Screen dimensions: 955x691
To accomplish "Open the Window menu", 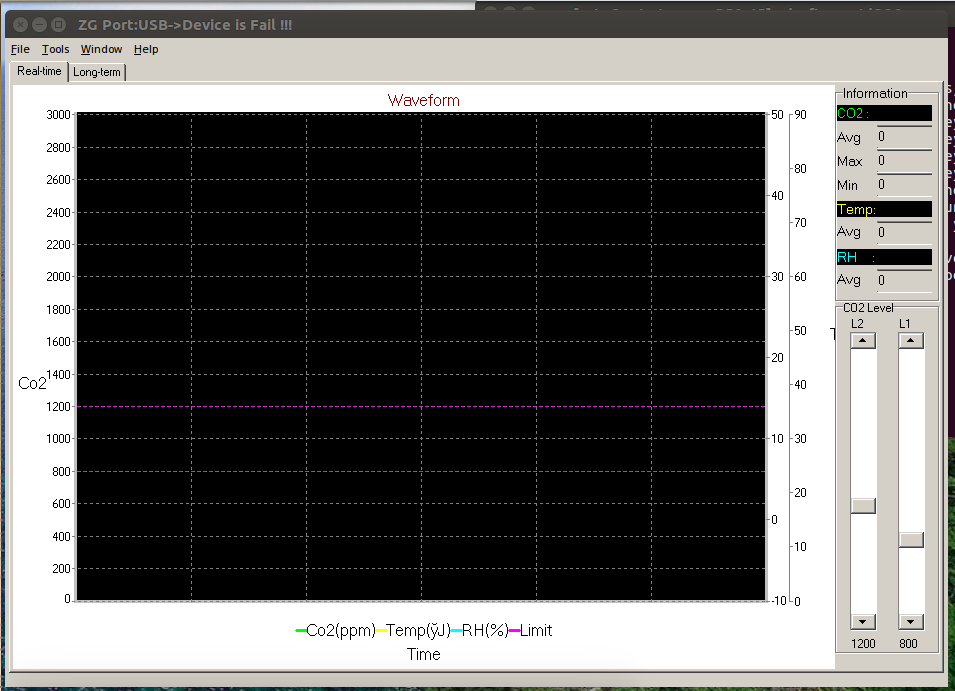I will (x=101, y=49).
